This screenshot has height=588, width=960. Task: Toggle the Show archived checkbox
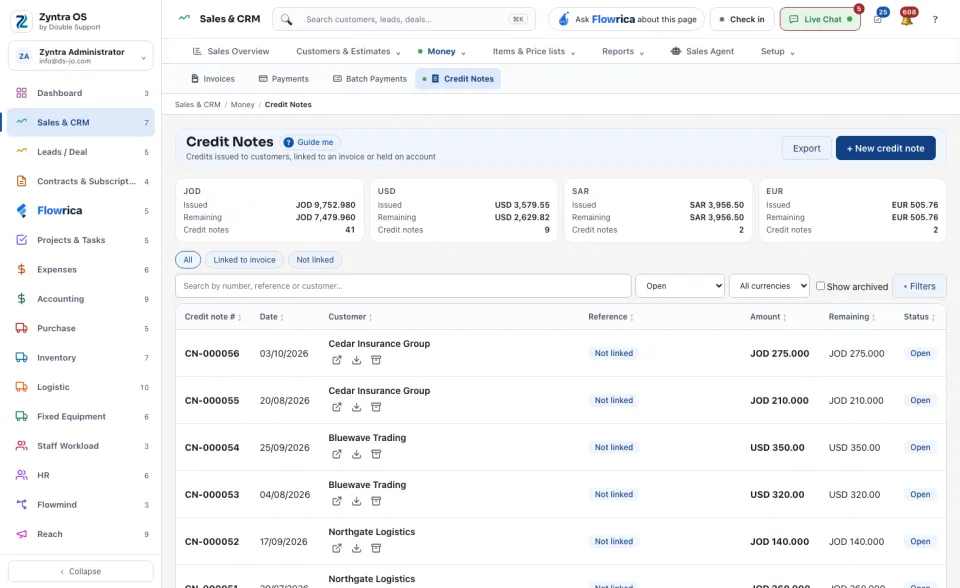[820, 286]
